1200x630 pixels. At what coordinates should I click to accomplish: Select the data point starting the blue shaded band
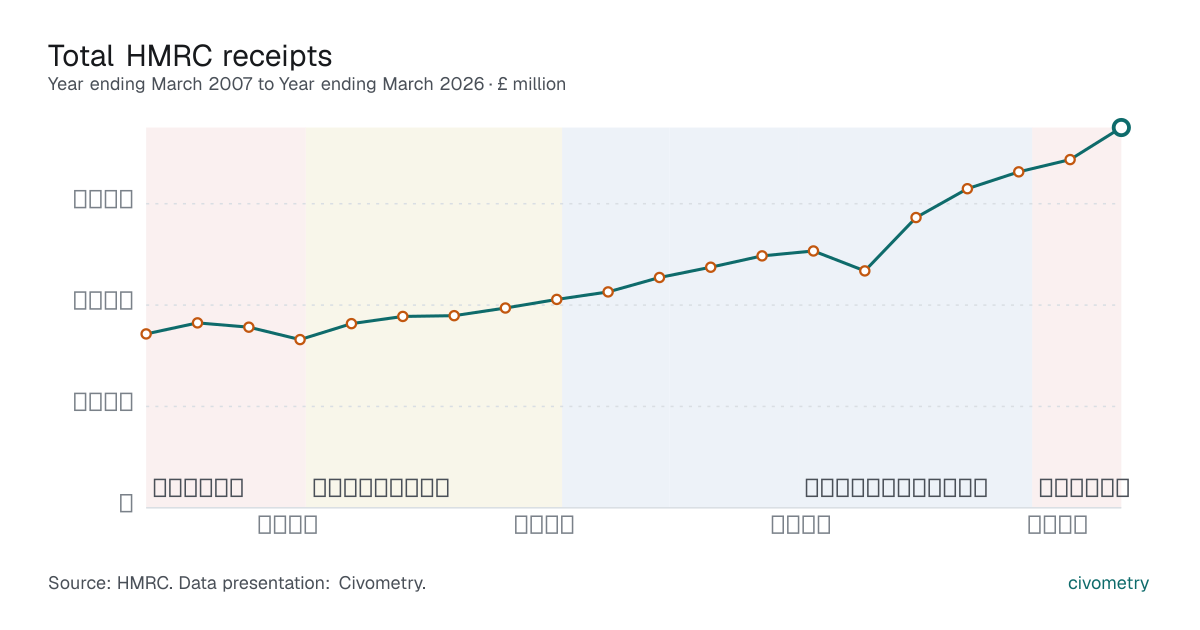557,299
